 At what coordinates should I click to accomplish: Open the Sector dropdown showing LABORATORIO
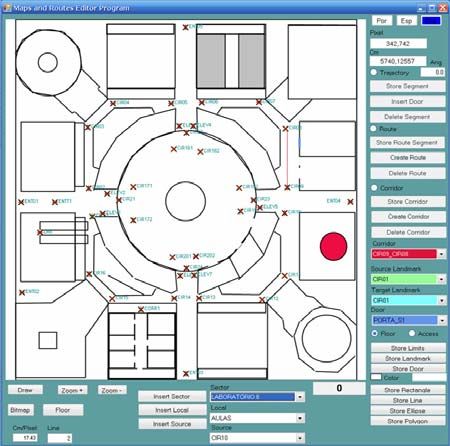[x=300, y=397]
